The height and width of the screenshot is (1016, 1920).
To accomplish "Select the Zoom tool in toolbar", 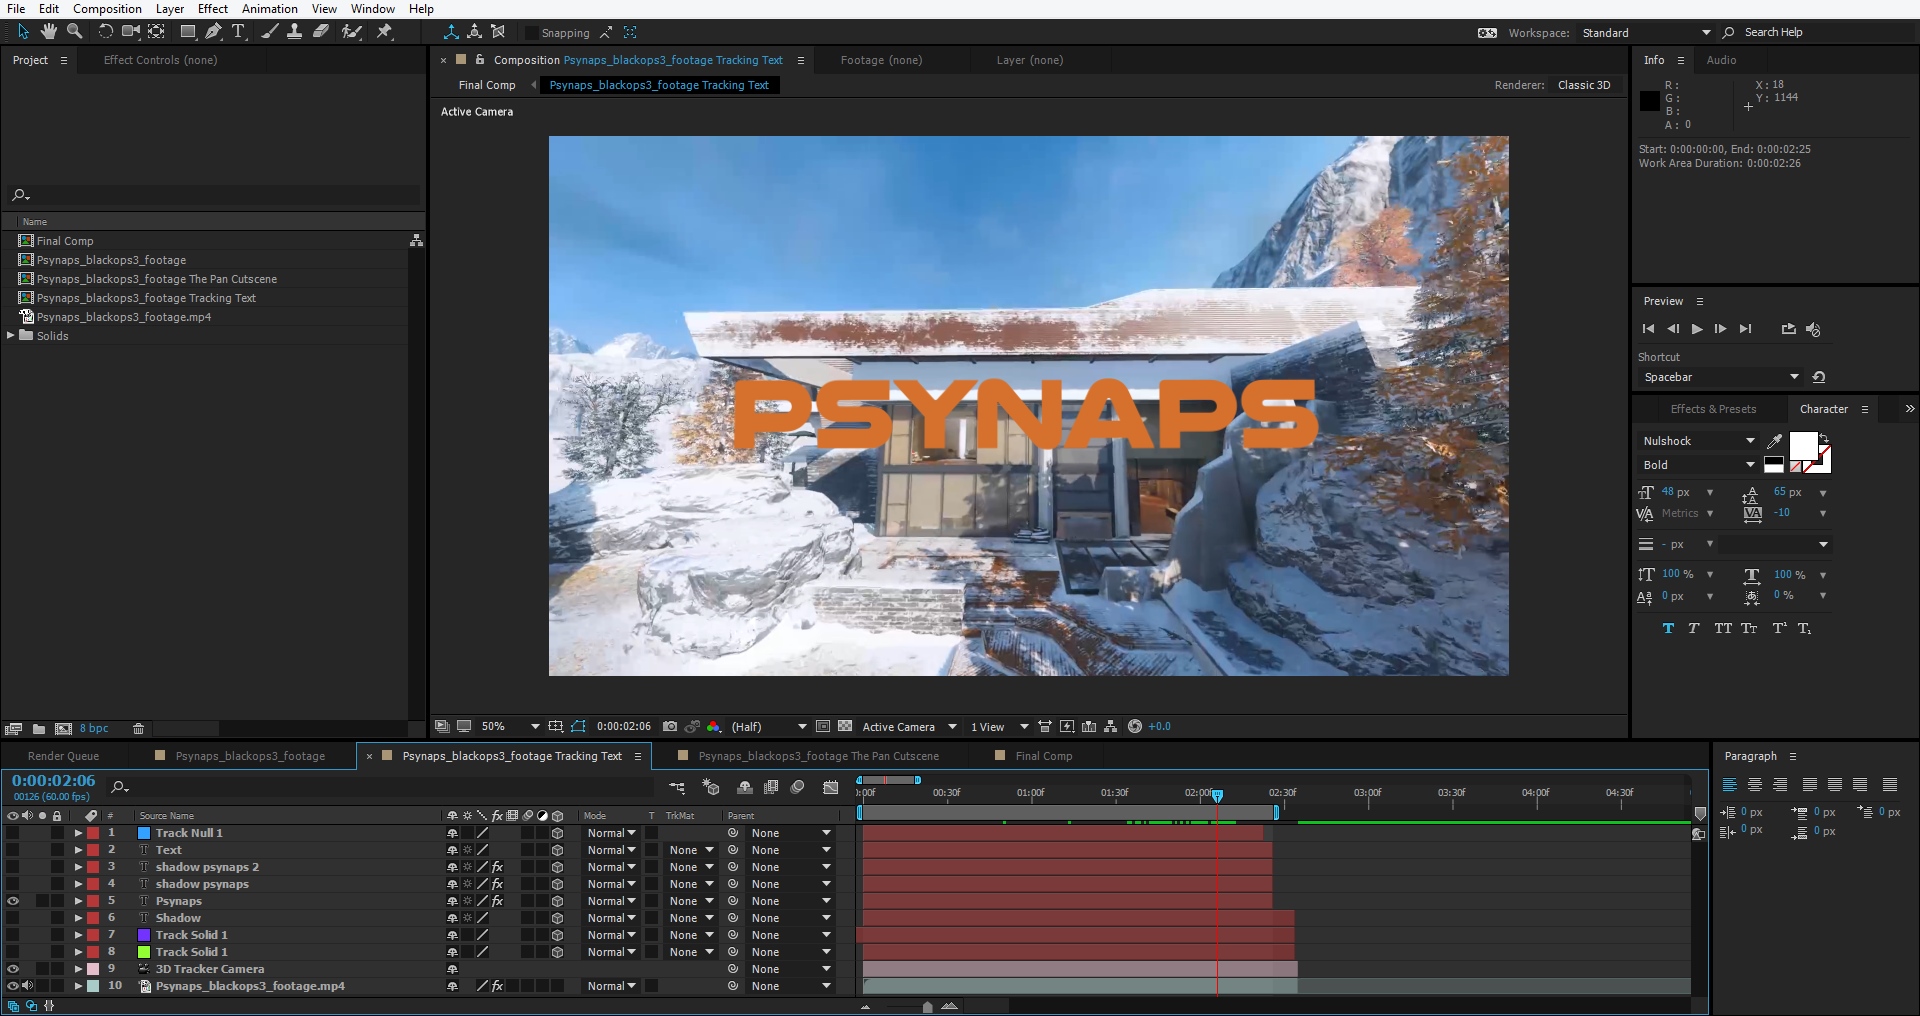I will [x=74, y=32].
